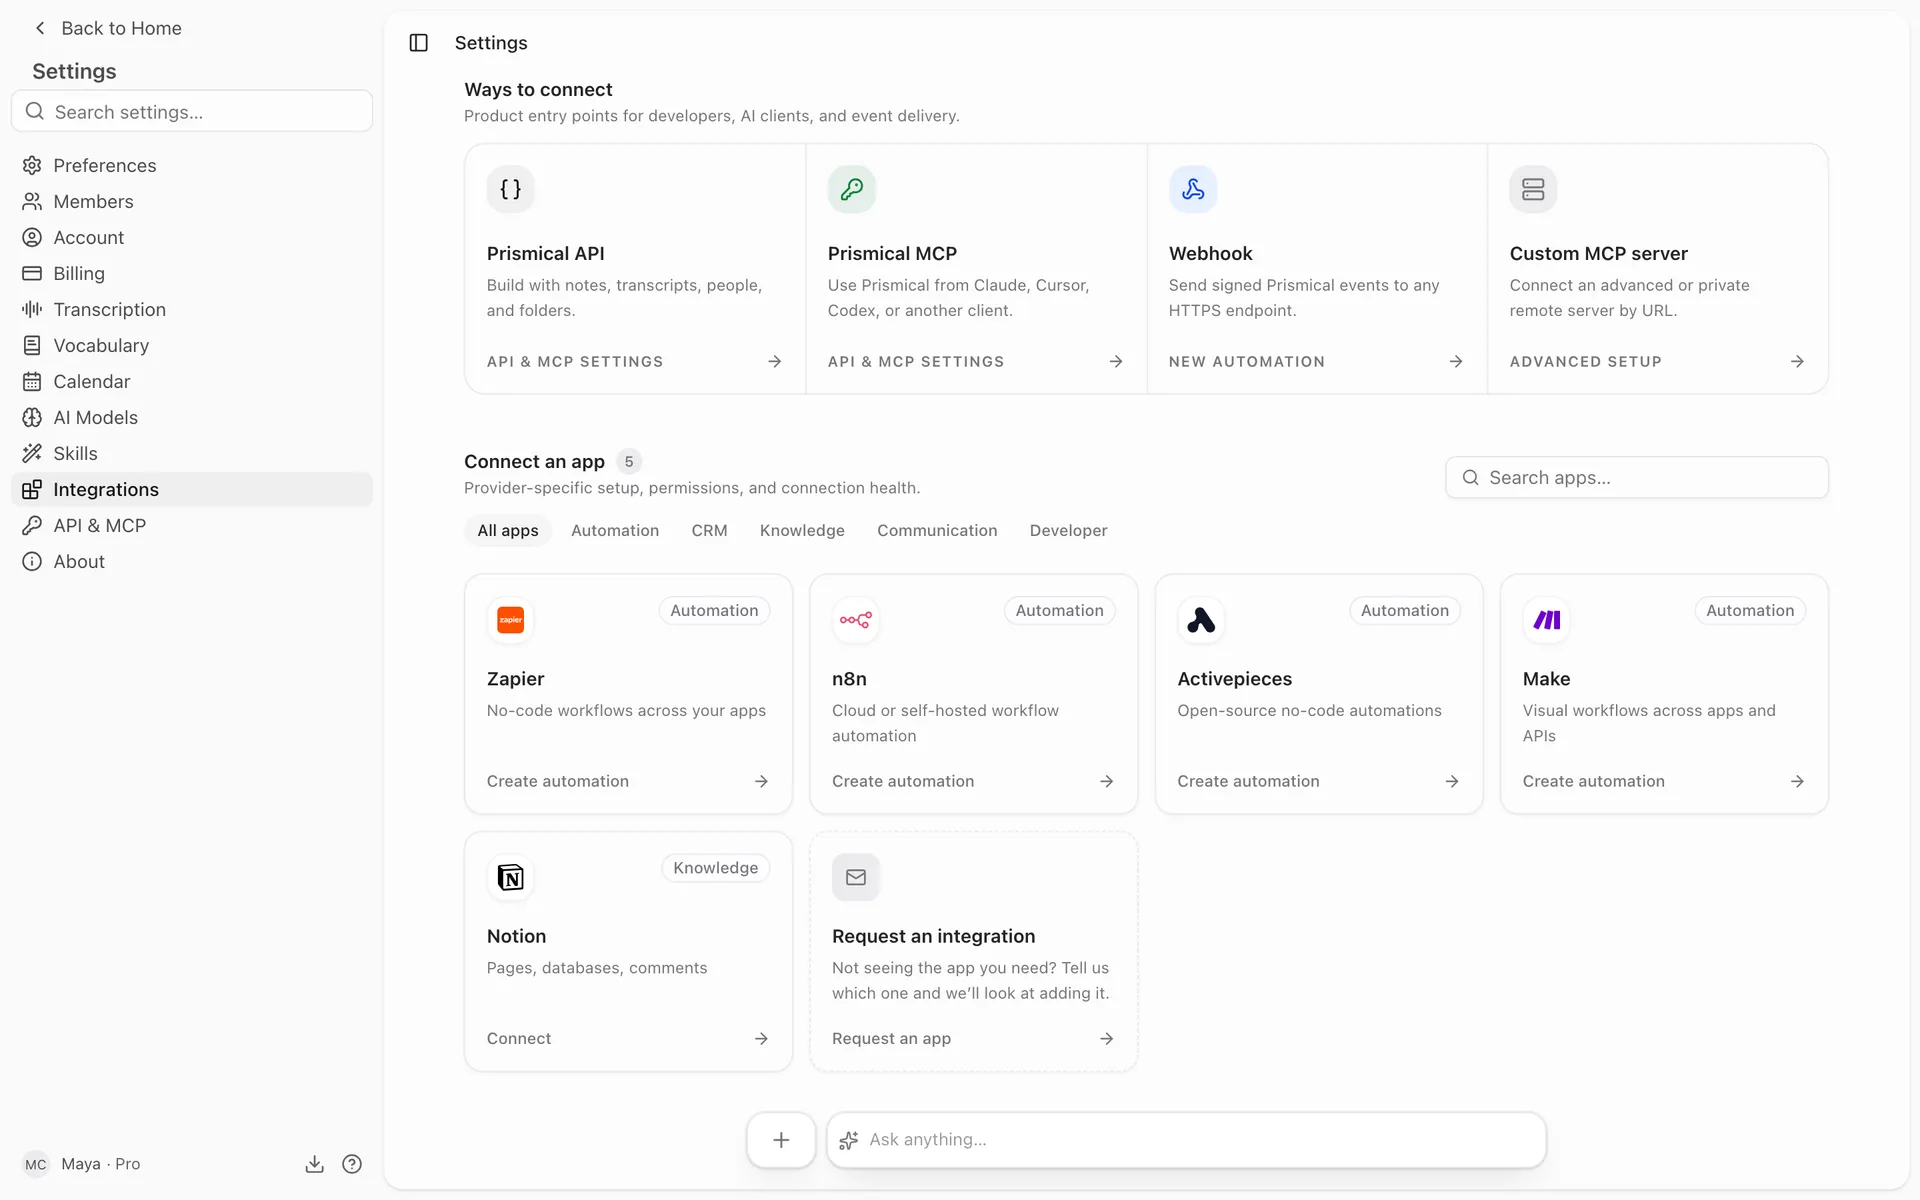Open Account settings
The width and height of the screenshot is (1920, 1200).
(x=192, y=238)
